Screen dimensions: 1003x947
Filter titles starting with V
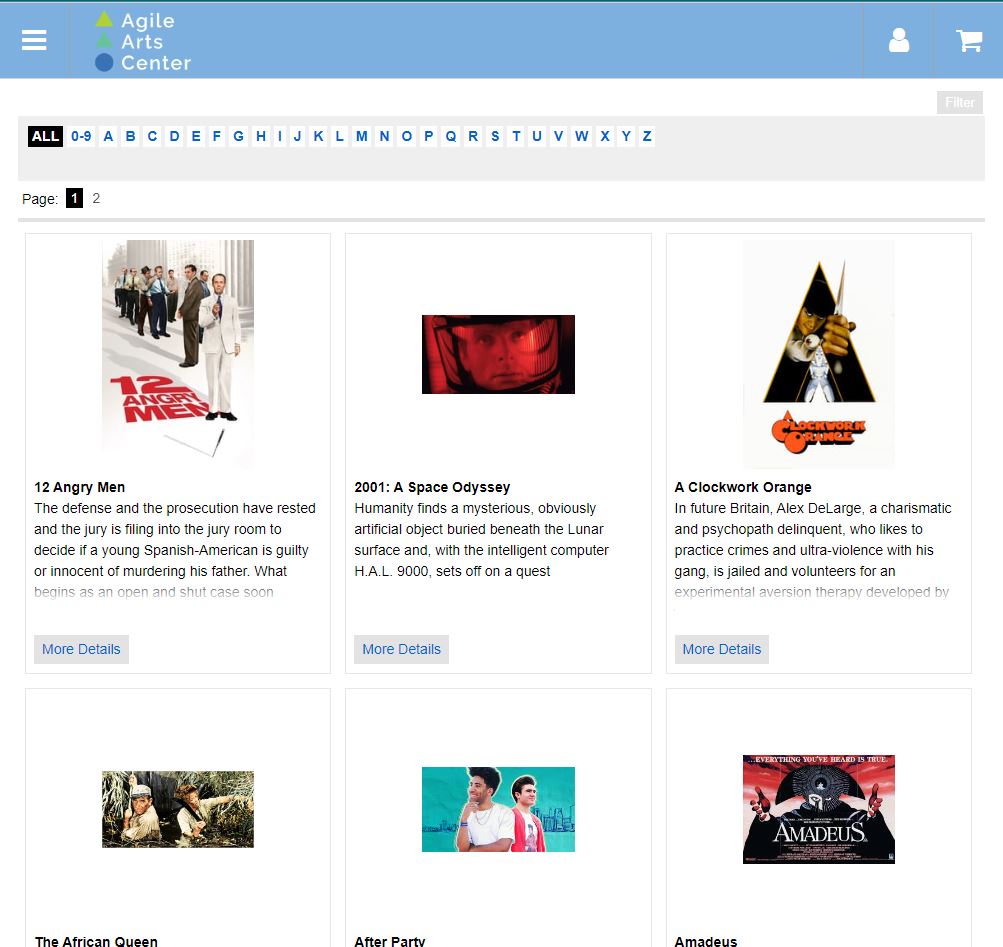tap(559, 136)
